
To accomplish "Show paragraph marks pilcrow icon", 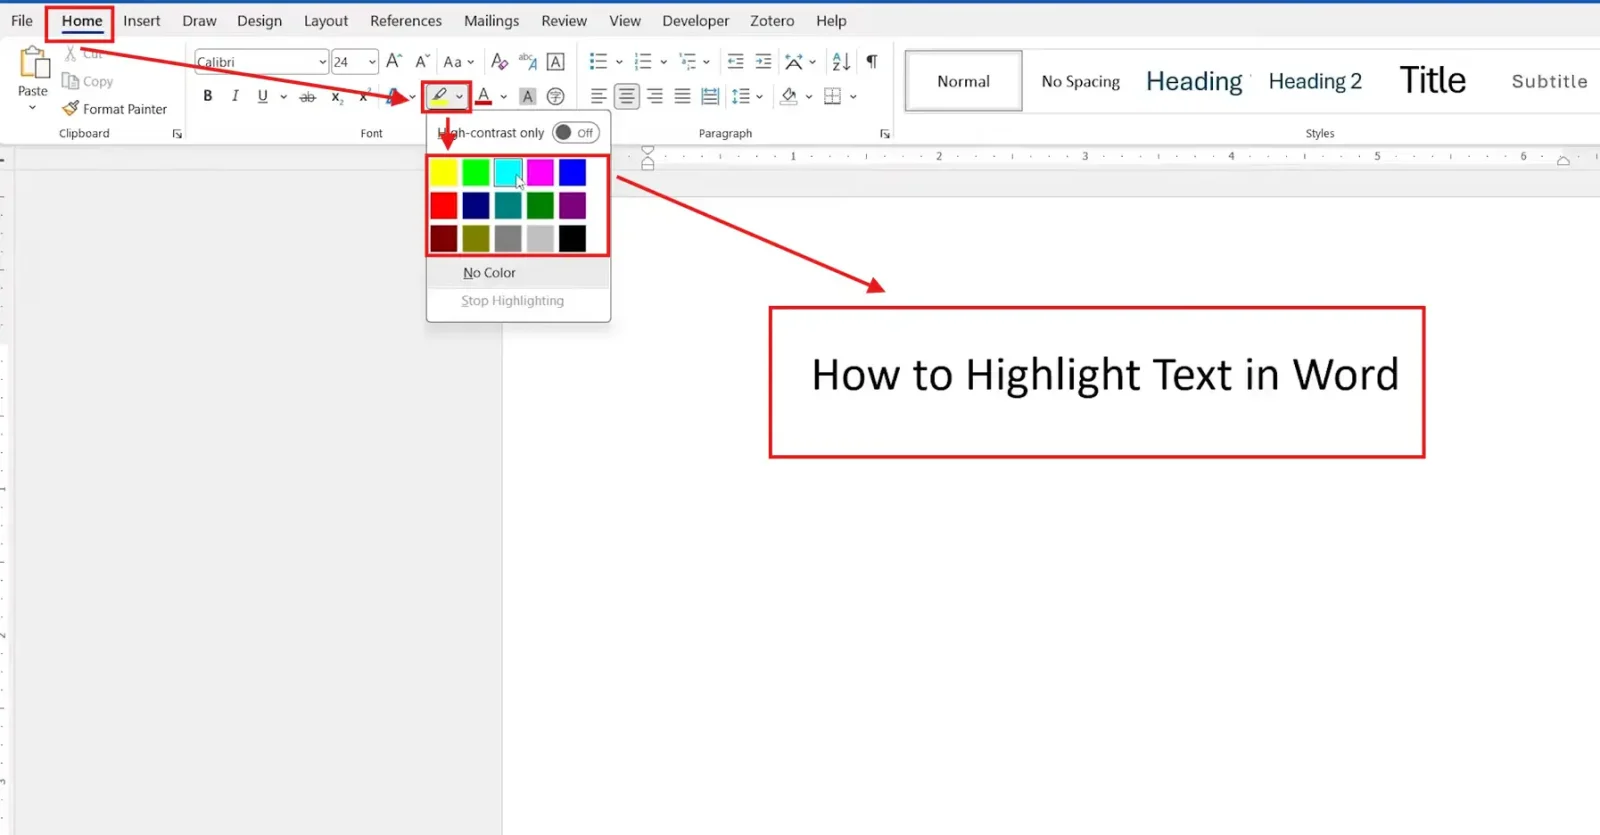I will click(x=872, y=61).
